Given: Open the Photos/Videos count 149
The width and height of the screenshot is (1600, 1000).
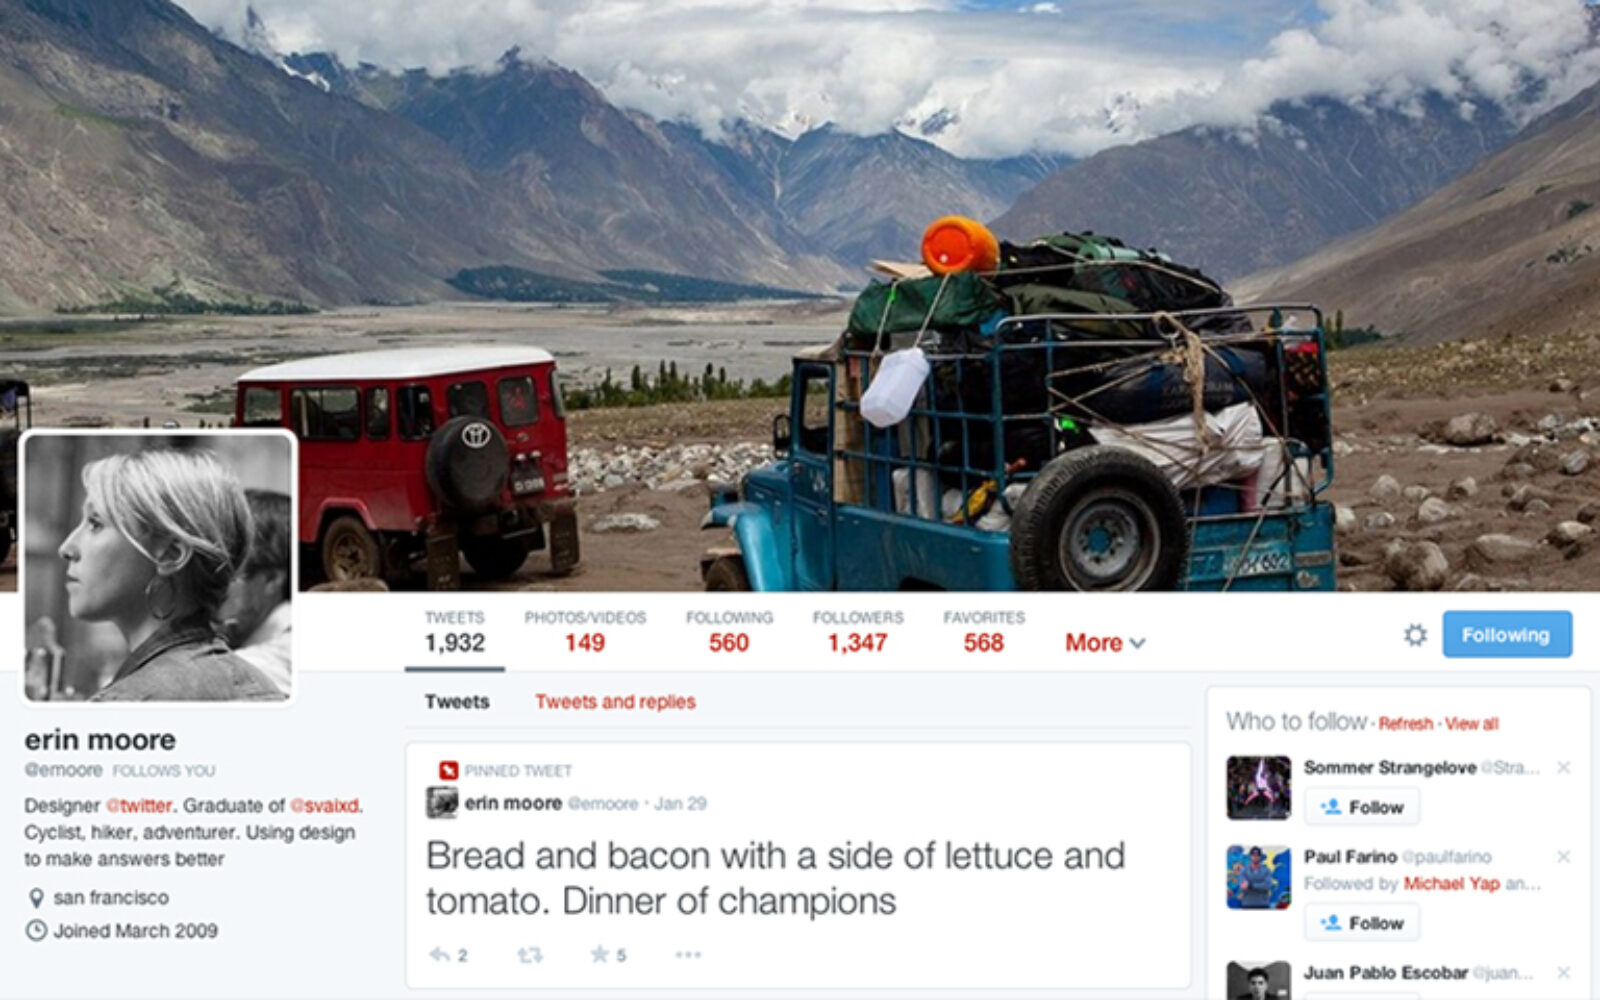Looking at the screenshot, I should [x=585, y=632].
